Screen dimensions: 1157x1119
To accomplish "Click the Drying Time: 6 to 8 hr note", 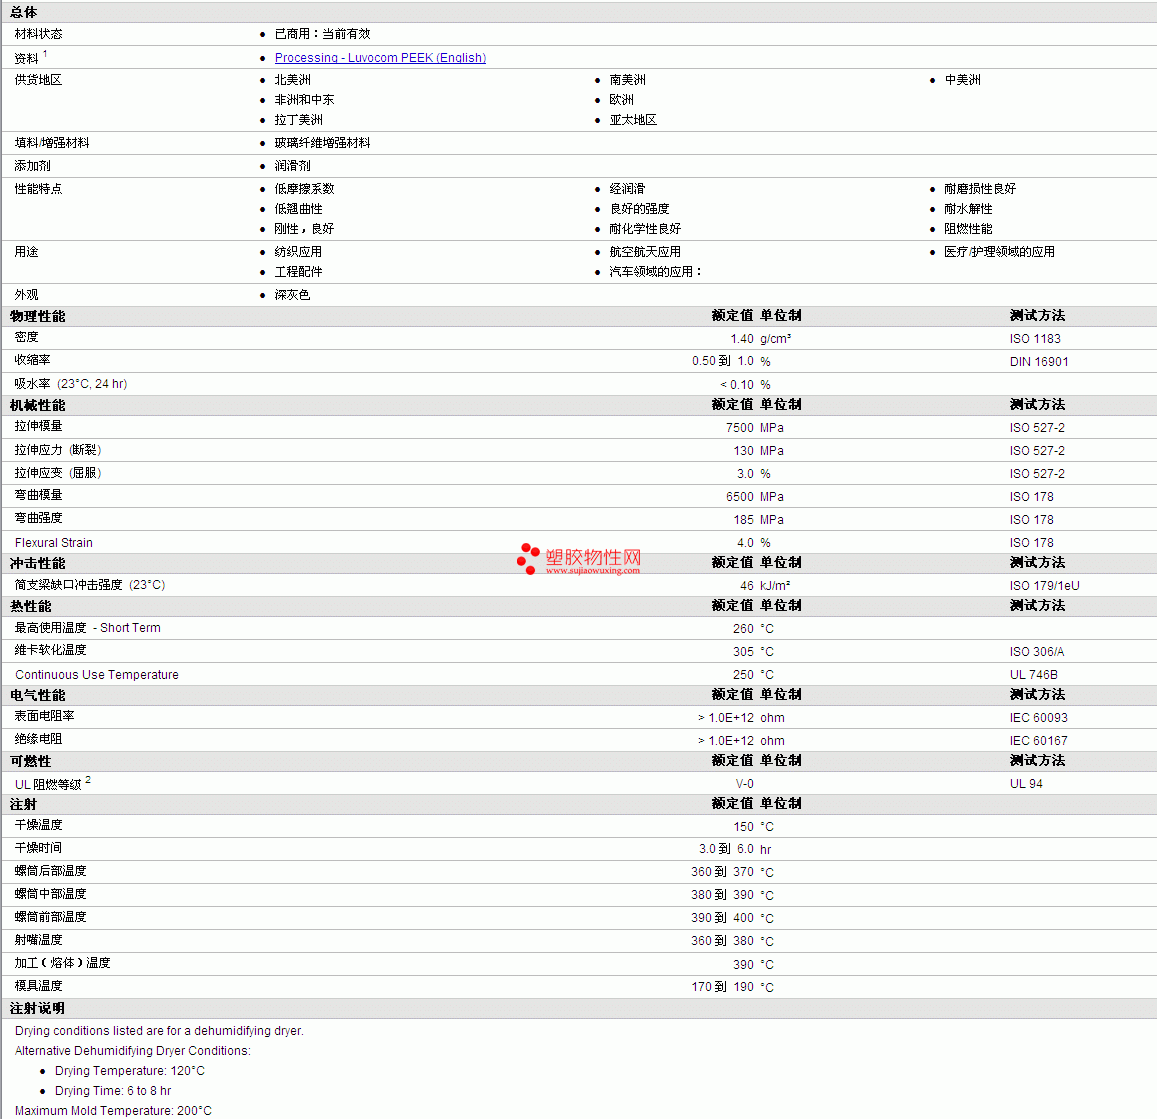I will [113, 1090].
